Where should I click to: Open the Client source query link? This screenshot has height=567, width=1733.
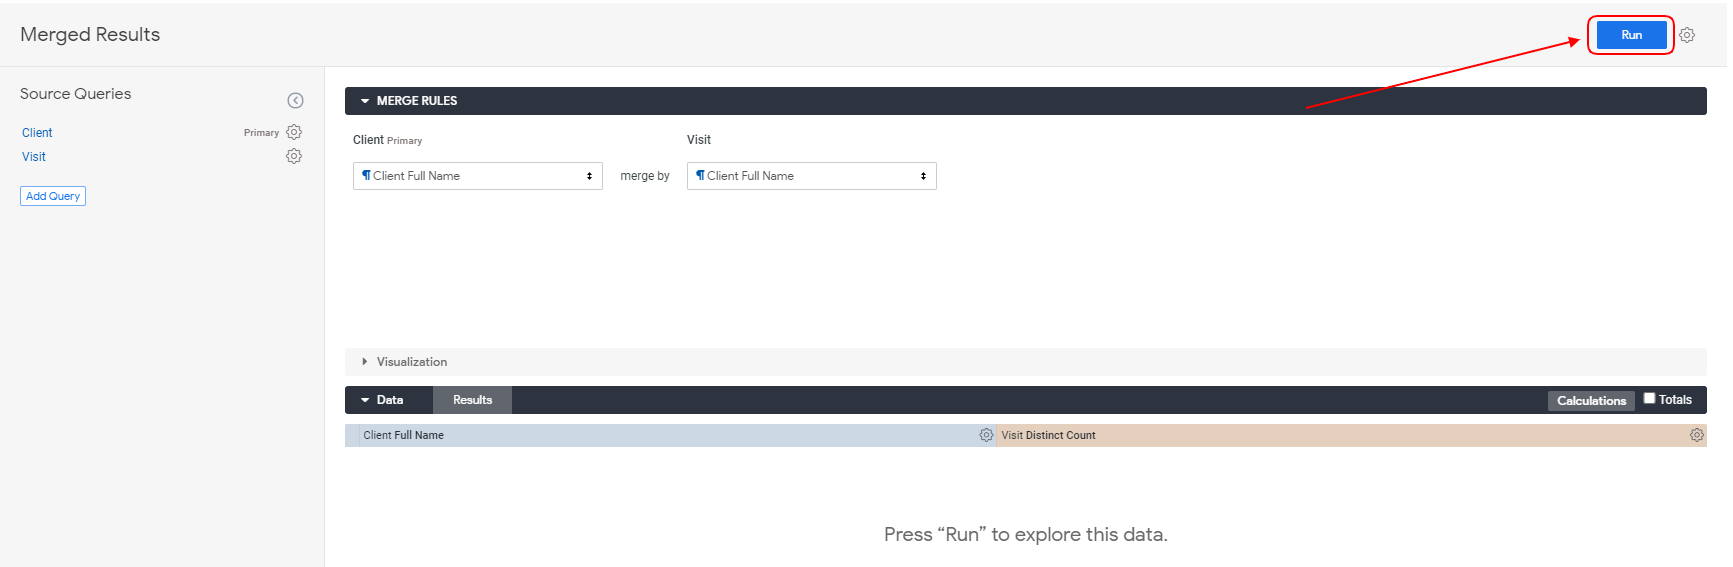tap(37, 133)
